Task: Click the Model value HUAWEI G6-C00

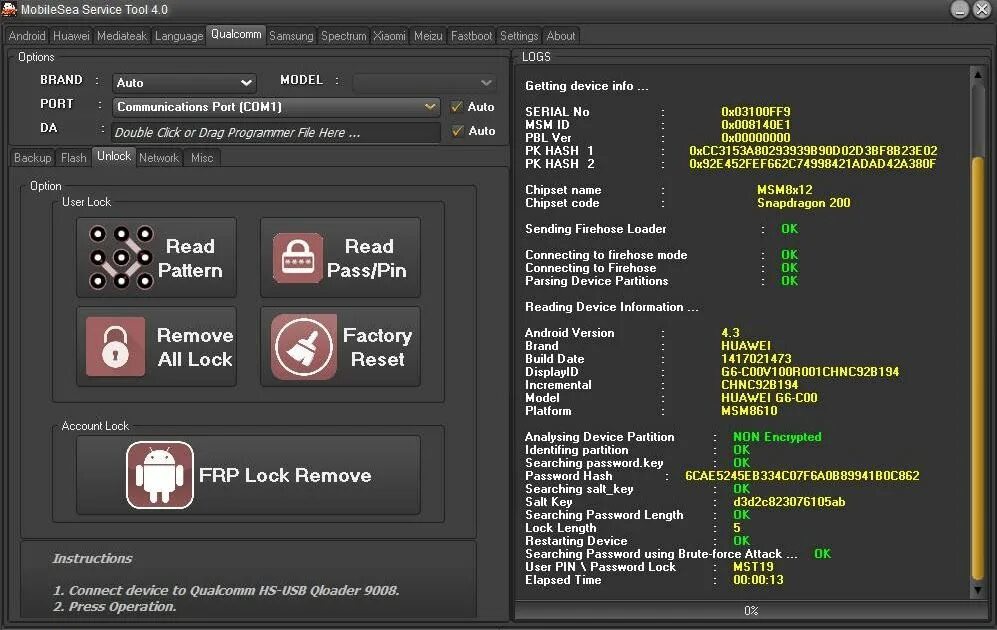Action: coord(769,398)
